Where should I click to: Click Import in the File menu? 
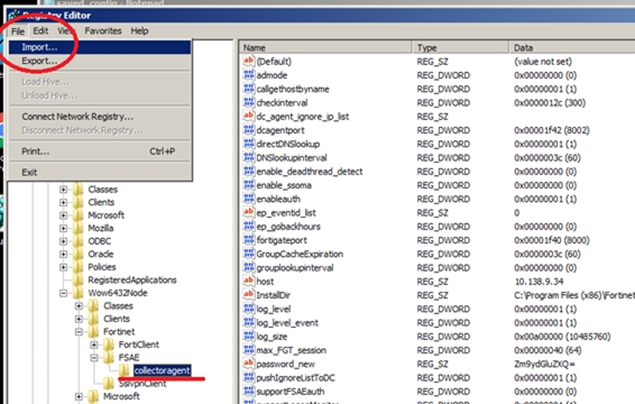(x=40, y=47)
